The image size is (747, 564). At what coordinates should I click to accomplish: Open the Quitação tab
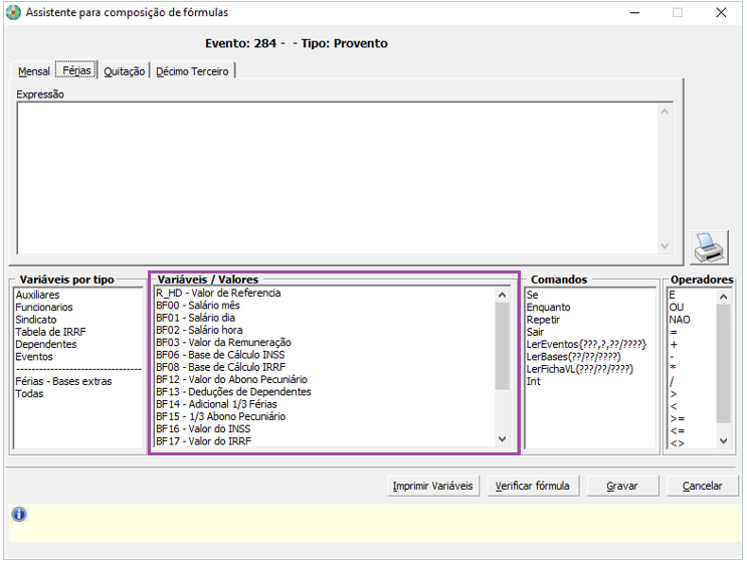(x=124, y=71)
